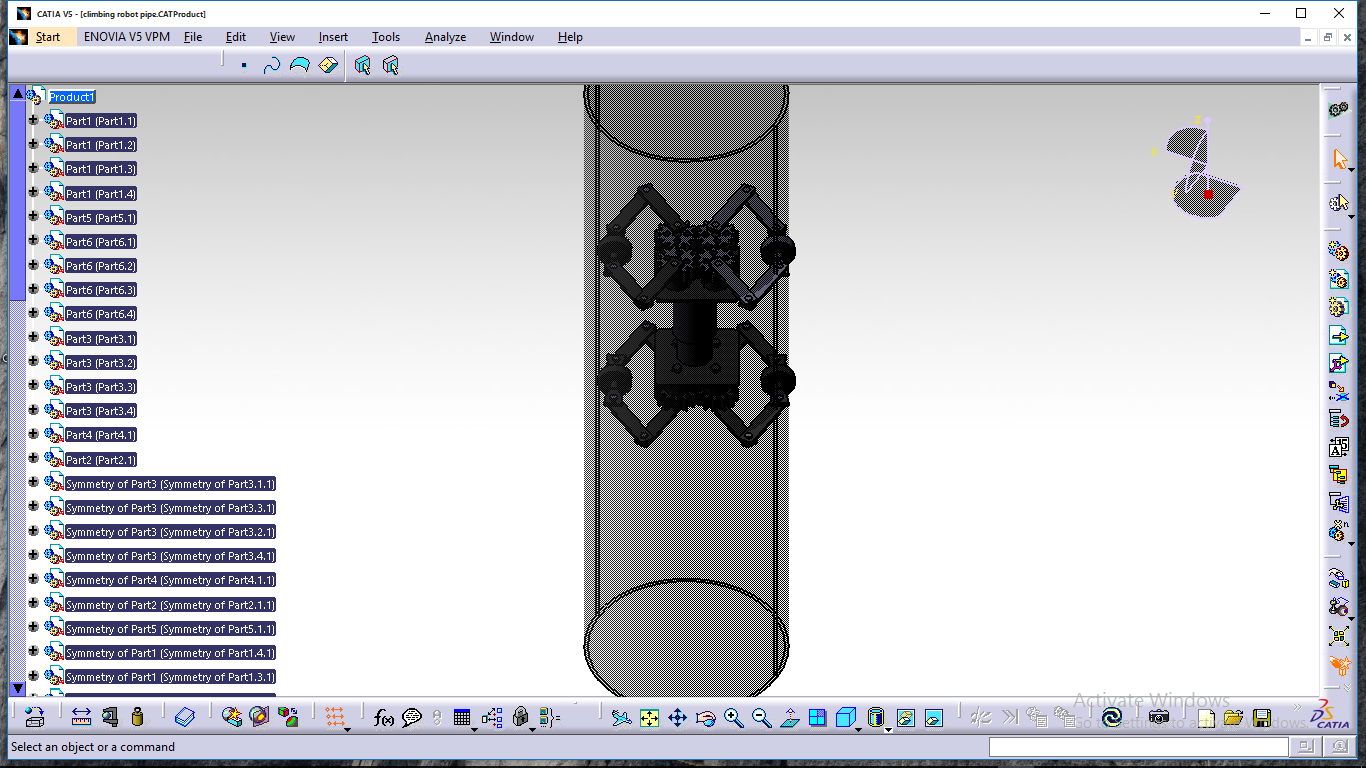Click the Arc curve icon
This screenshot has width=1366, height=768.
click(299, 65)
